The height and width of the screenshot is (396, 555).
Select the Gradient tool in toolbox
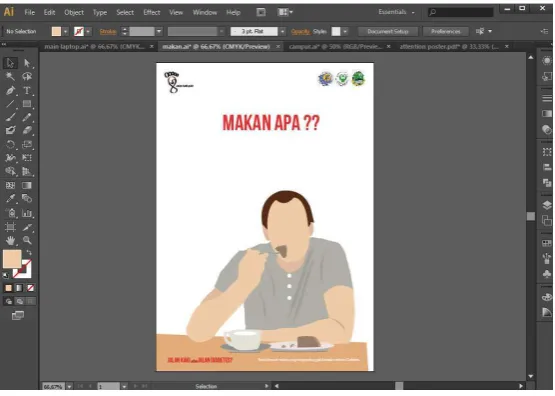click(27, 185)
